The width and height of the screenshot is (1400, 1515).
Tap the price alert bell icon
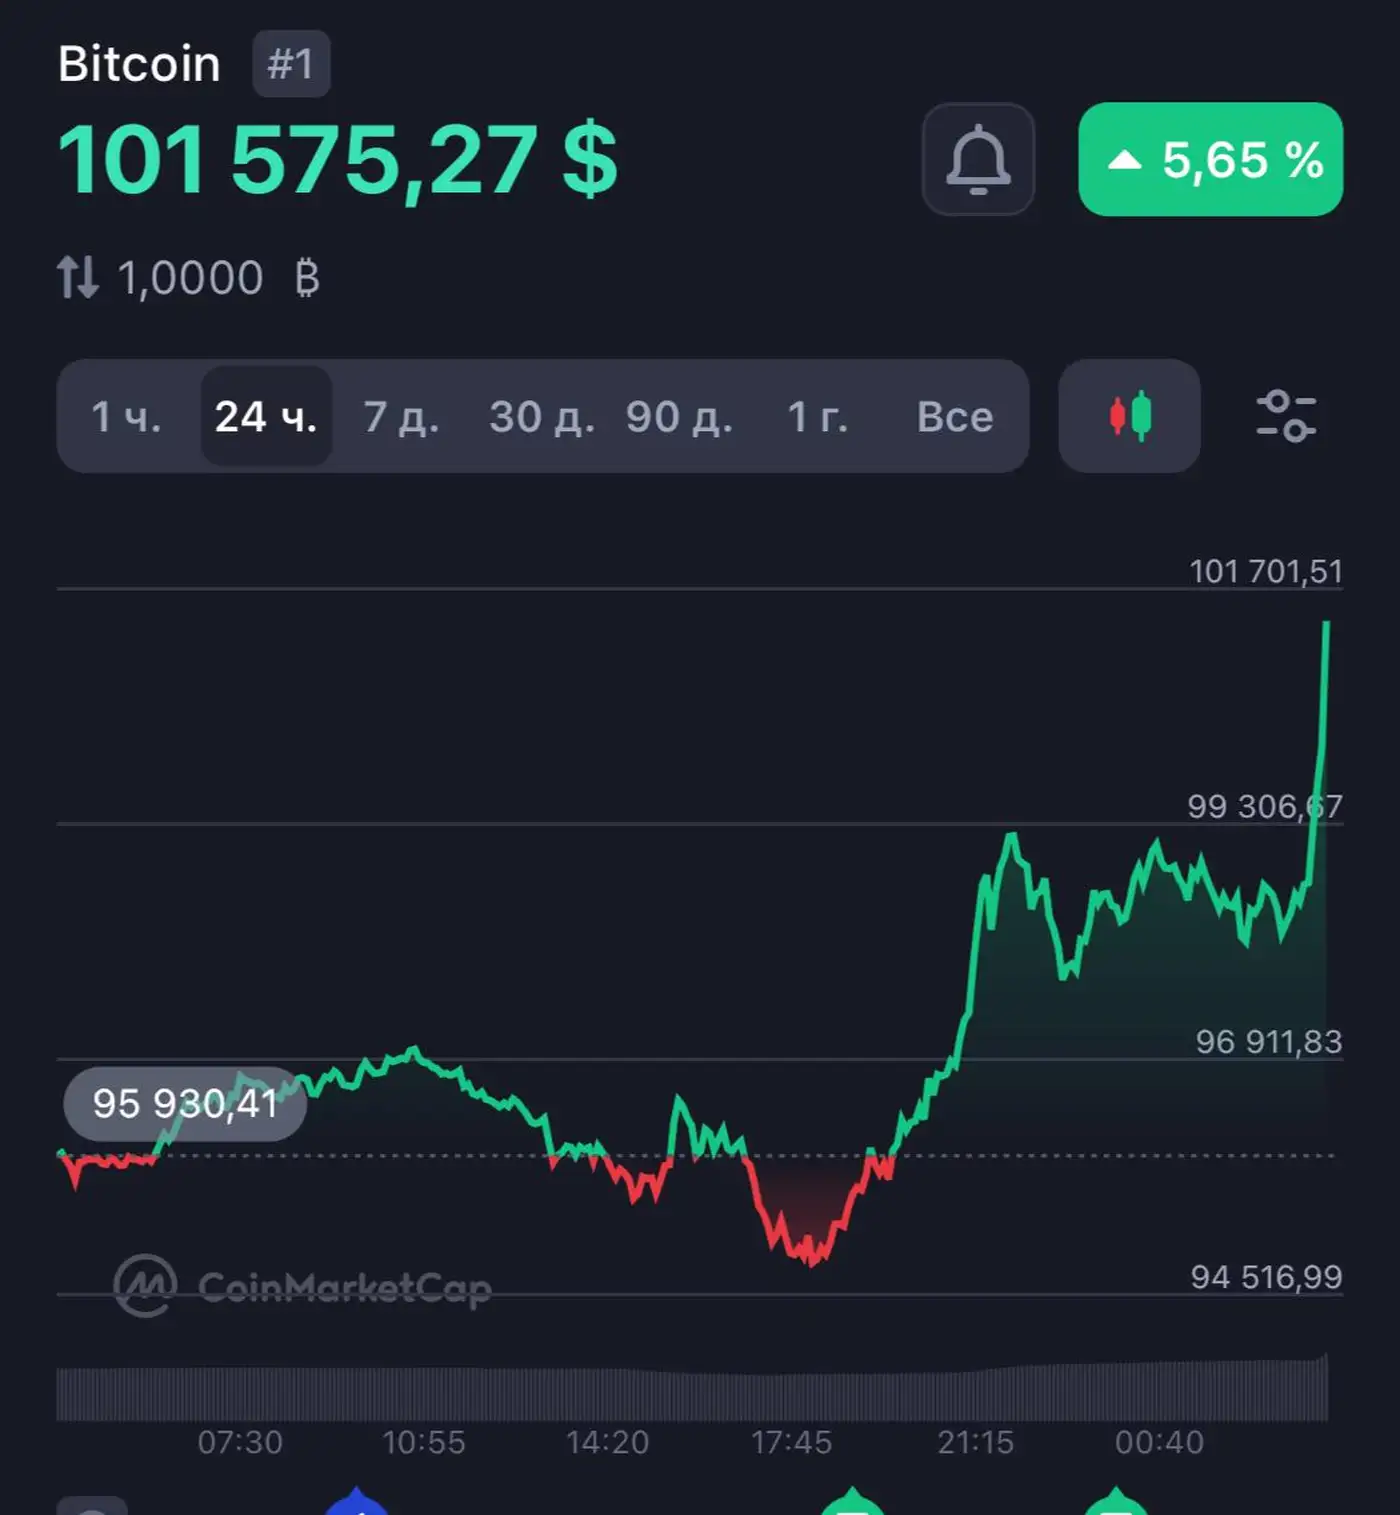pos(977,160)
